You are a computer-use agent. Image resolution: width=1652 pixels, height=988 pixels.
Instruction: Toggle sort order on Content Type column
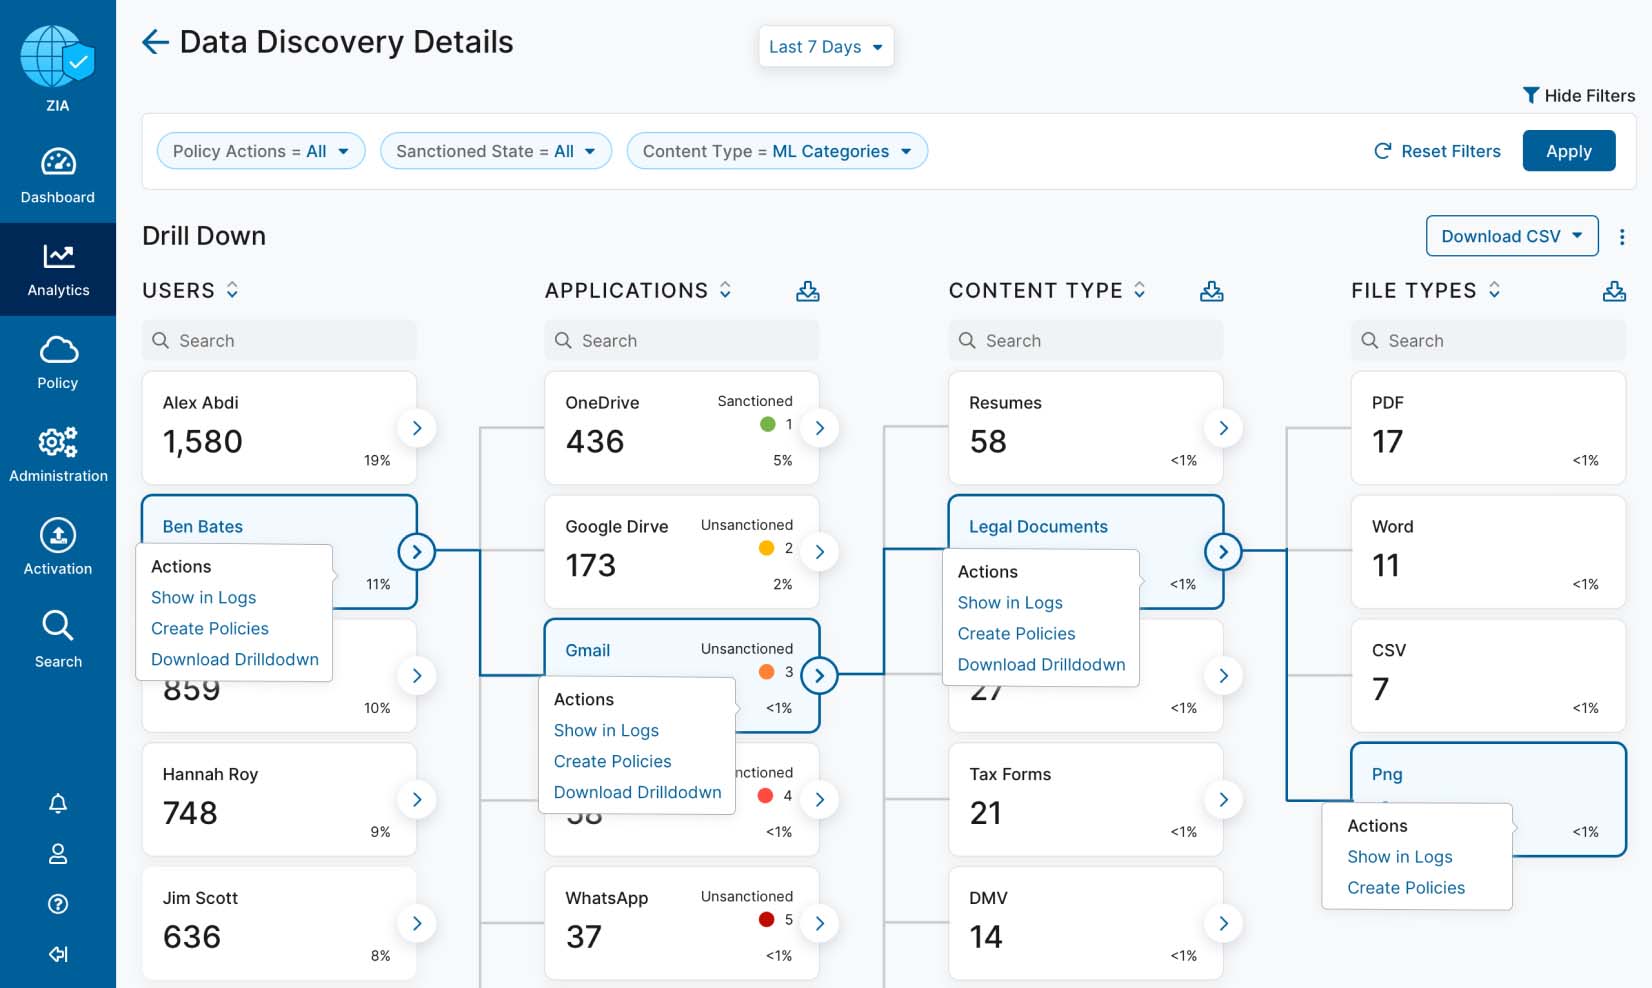(x=1139, y=290)
